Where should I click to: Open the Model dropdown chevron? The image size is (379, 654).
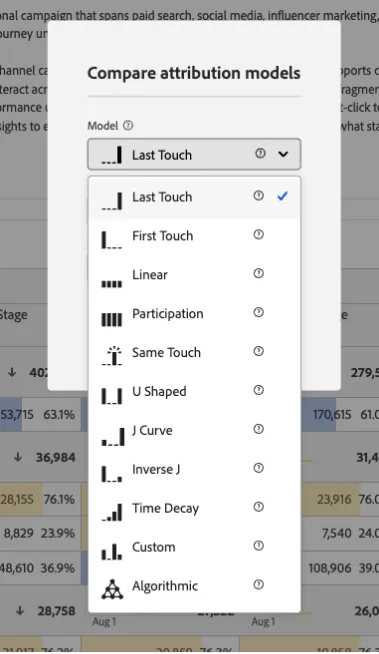[x=283, y=154]
